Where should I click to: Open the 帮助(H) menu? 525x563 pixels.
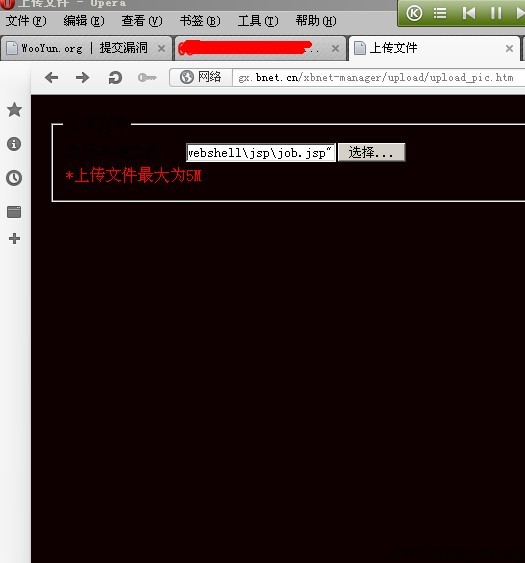316,21
